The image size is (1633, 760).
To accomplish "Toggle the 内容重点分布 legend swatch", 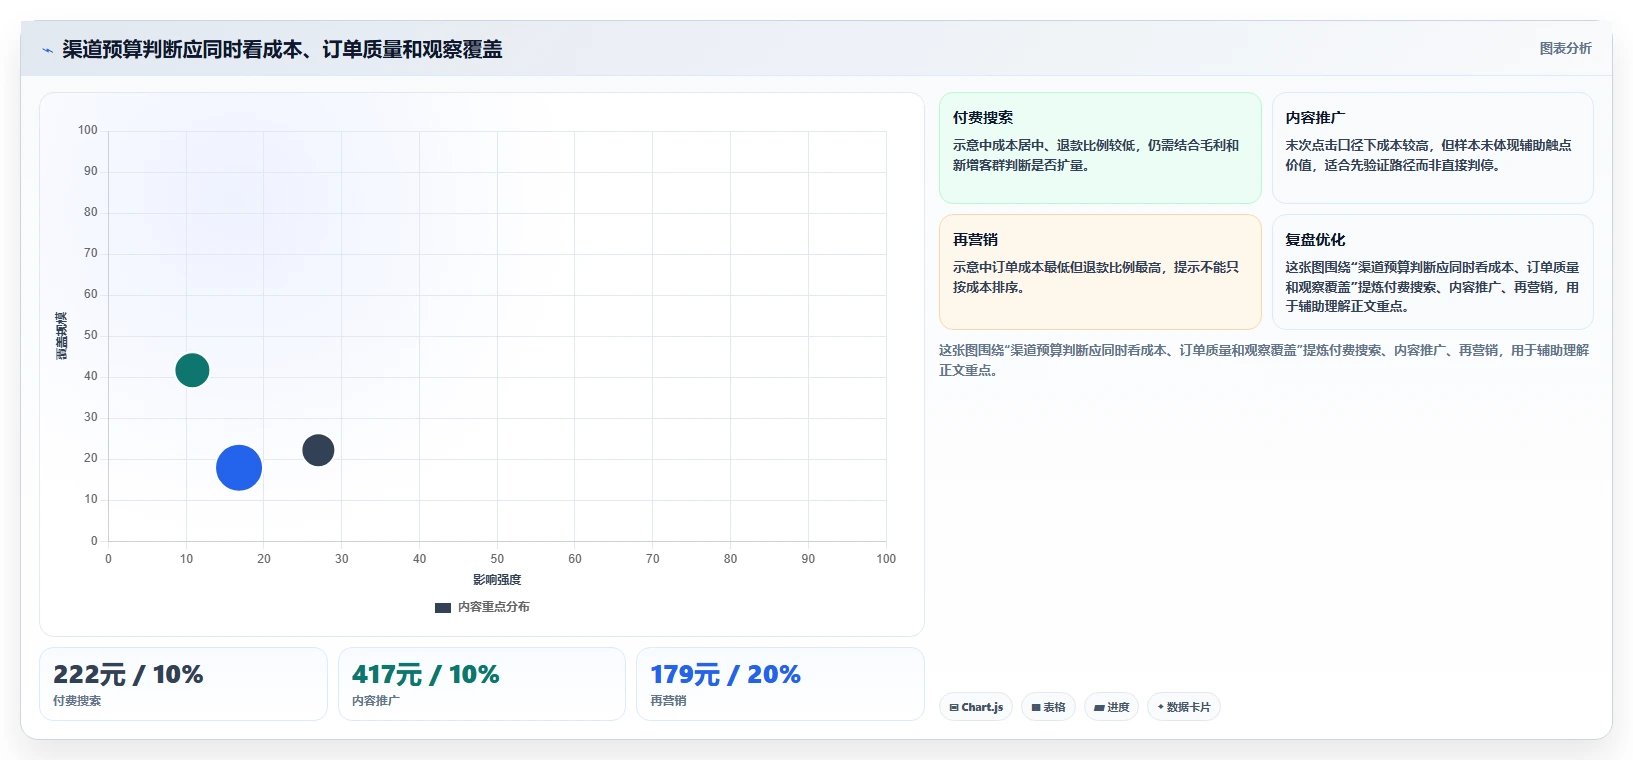I will [443, 607].
